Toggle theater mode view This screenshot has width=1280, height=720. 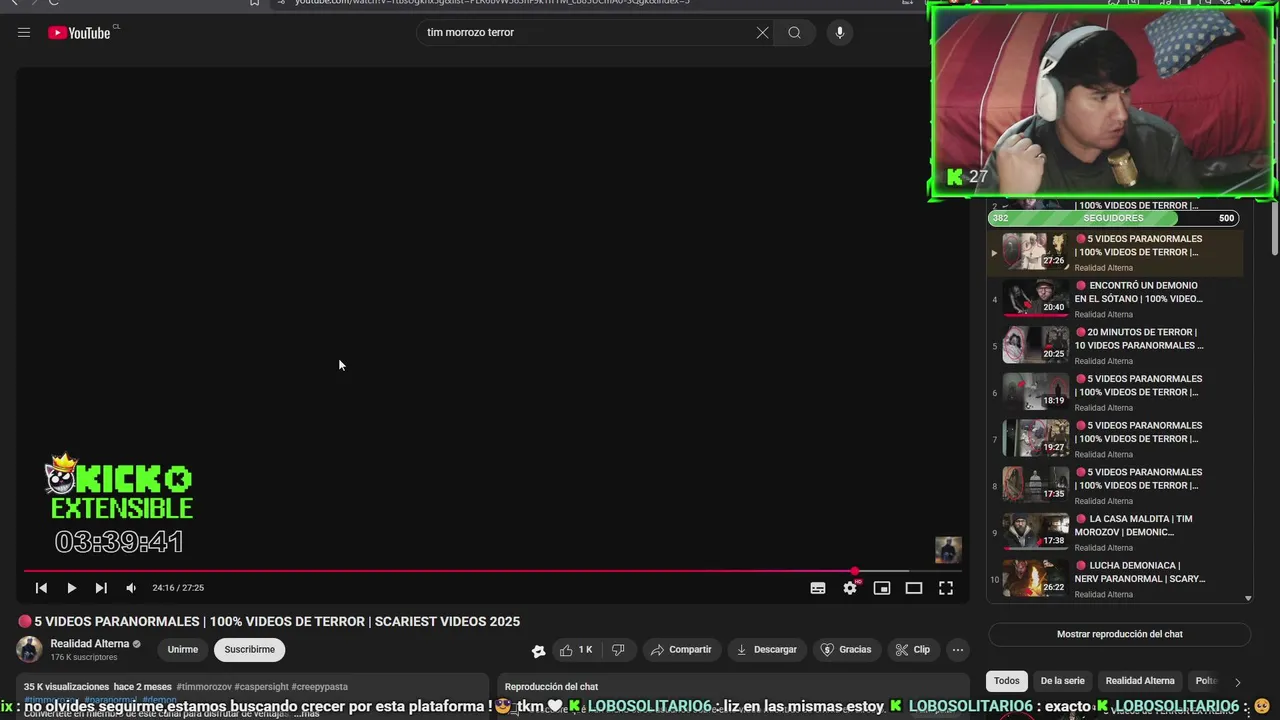click(x=914, y=588)
